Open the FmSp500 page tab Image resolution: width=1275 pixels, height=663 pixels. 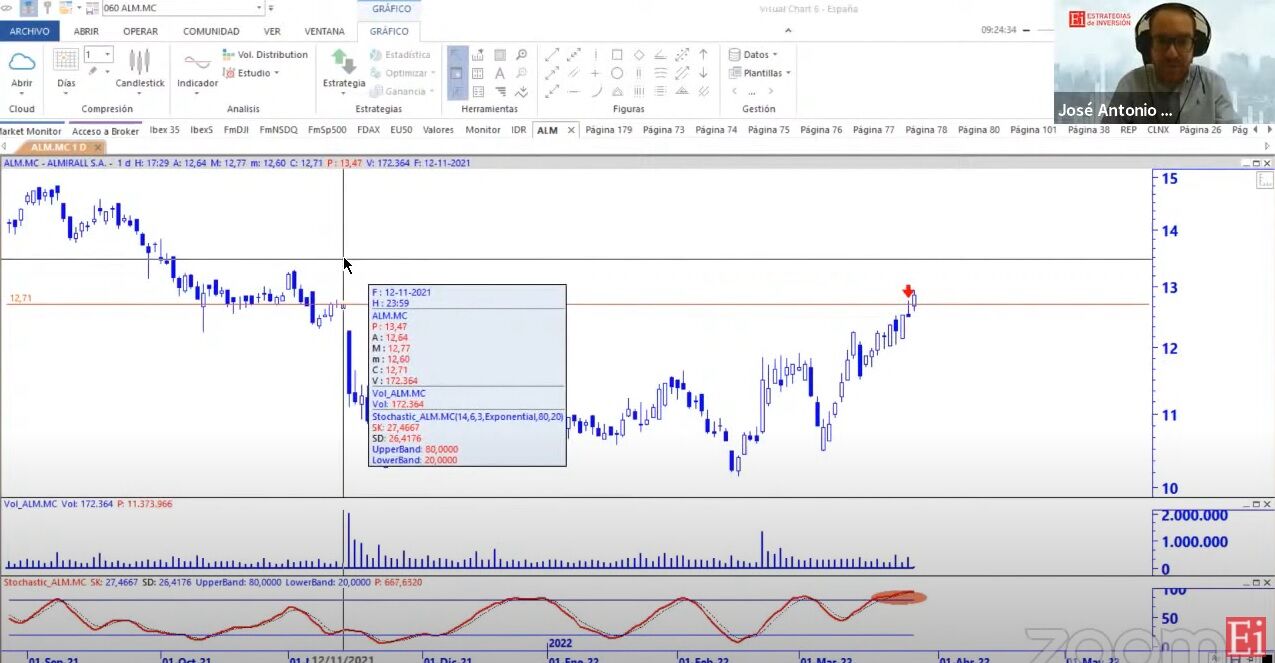click(x=327, y=130)
